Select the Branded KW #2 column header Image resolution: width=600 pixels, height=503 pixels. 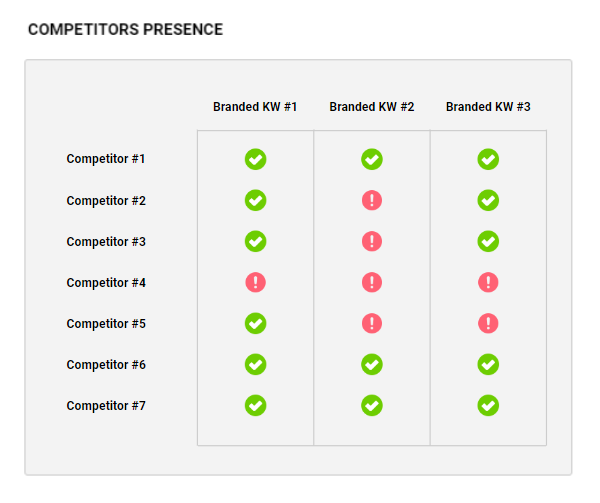coord(372,107)
